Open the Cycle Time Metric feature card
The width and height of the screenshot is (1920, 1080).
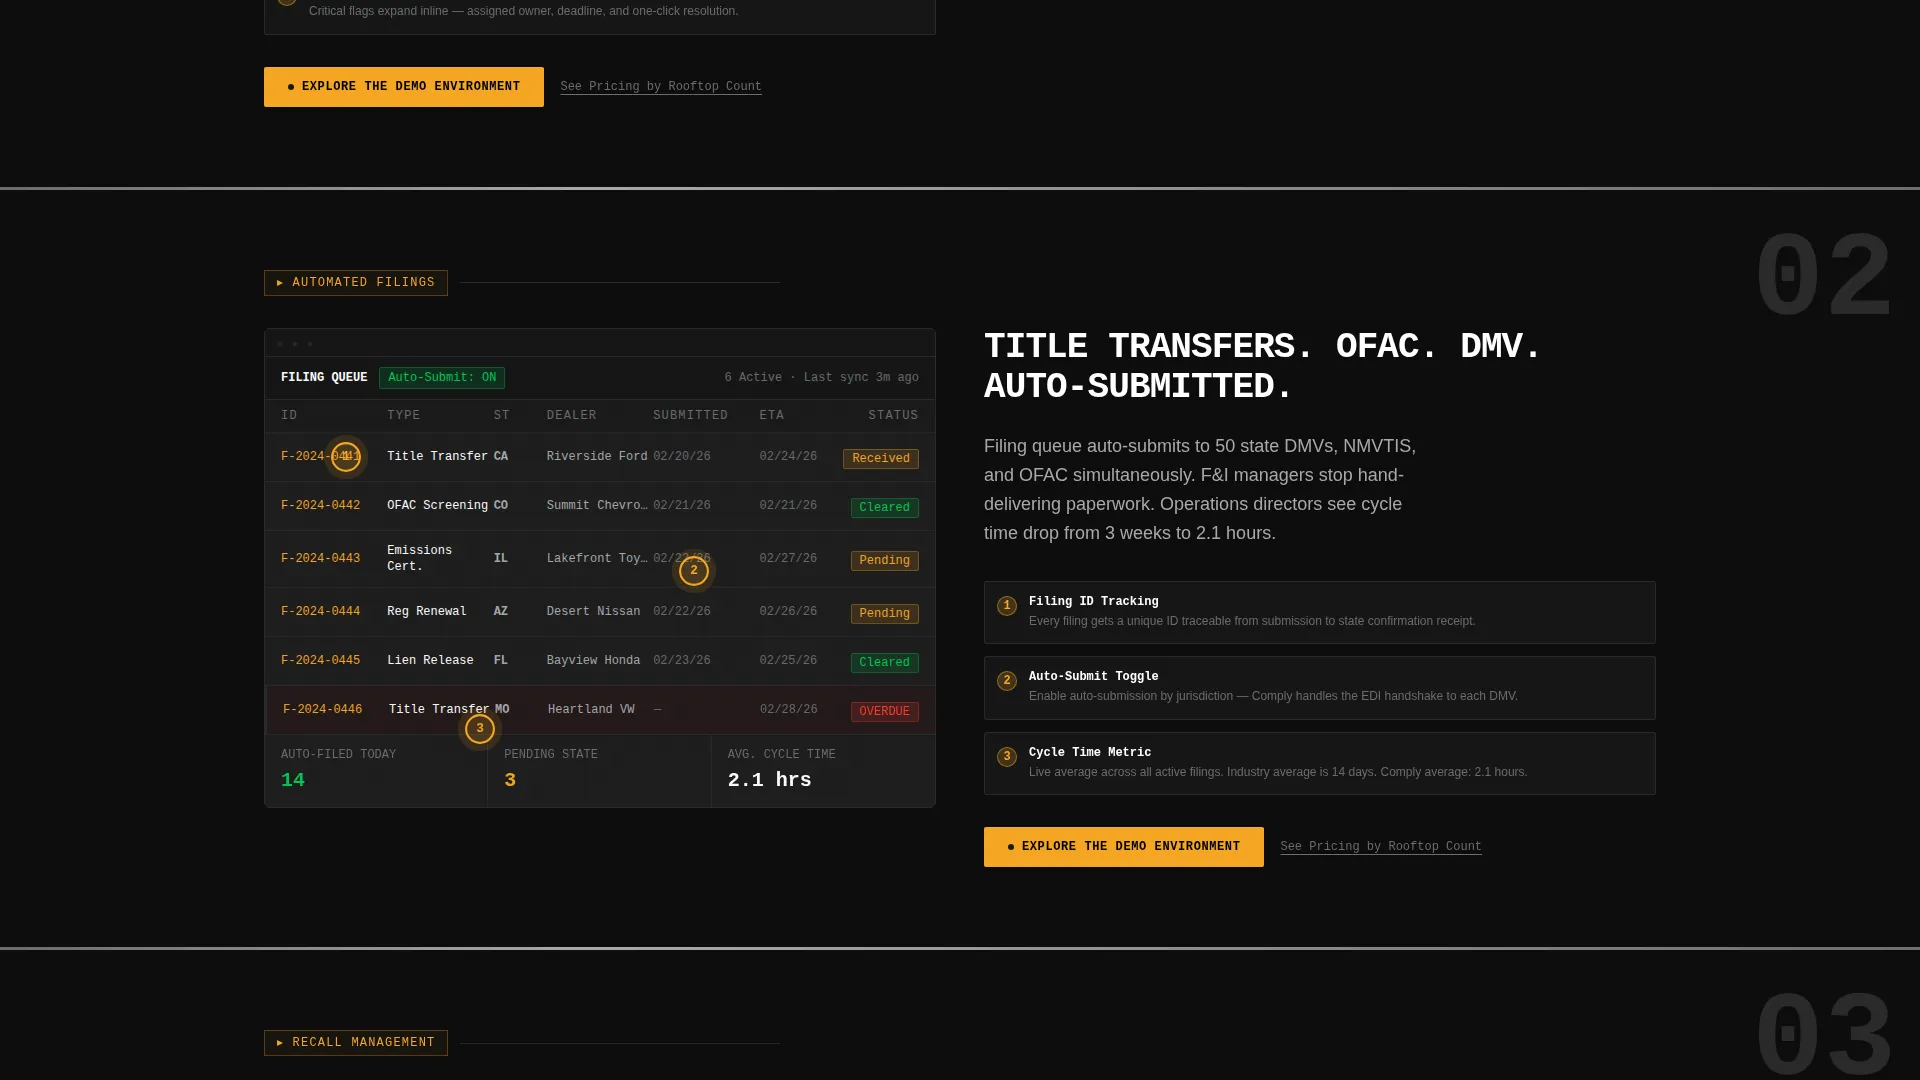(x=1320, y=763)
